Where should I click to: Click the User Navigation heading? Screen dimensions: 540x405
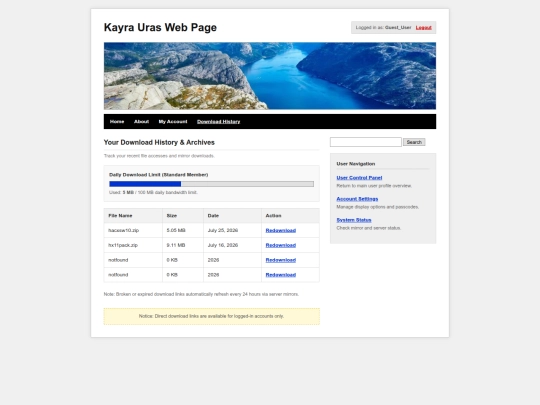[x=356, y=164]
